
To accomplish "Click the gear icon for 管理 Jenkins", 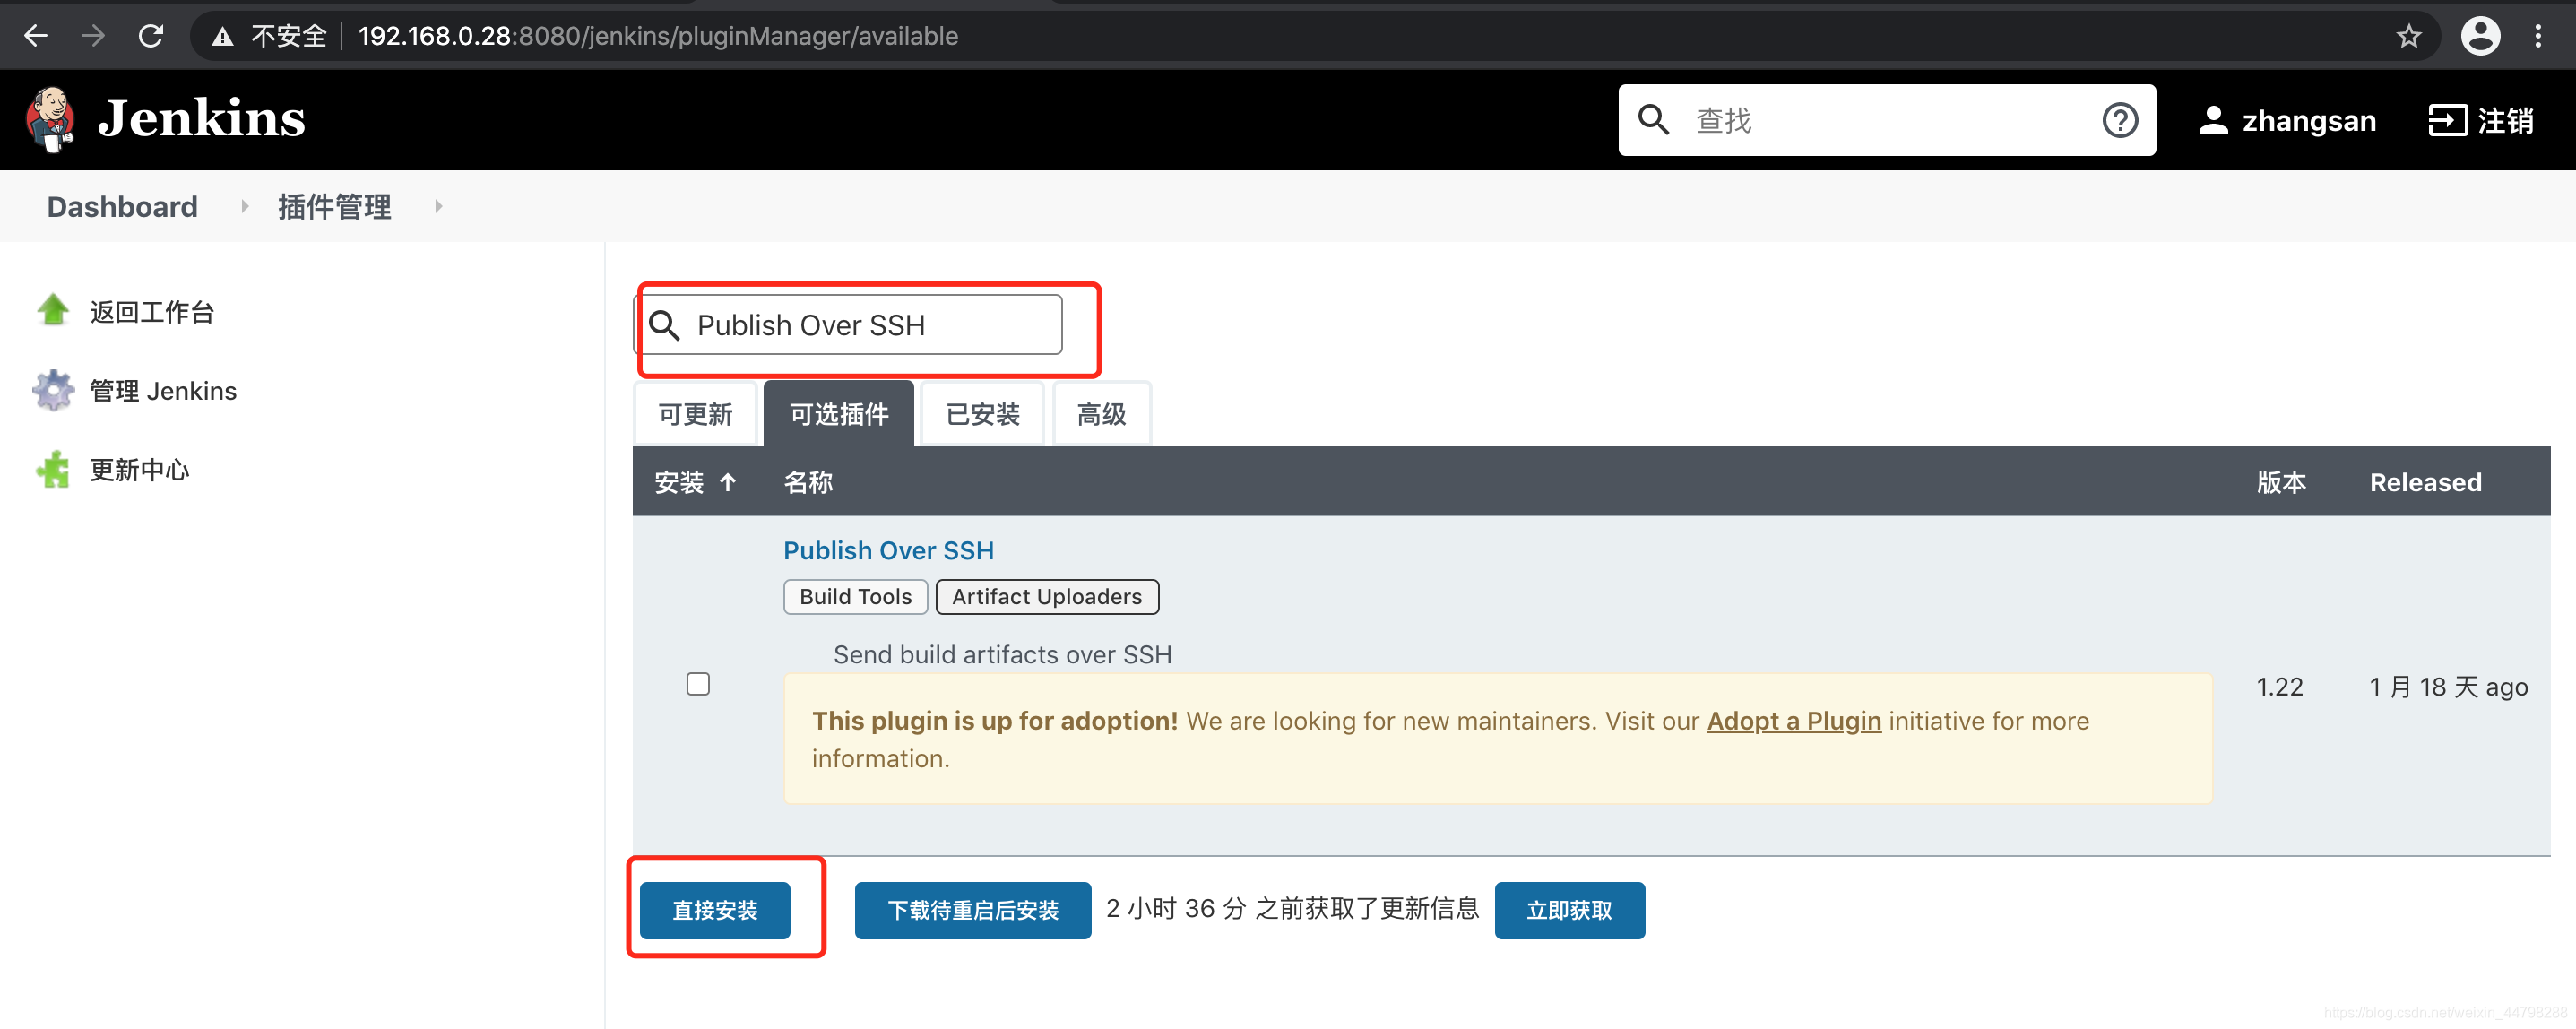I will coord(53,390).
